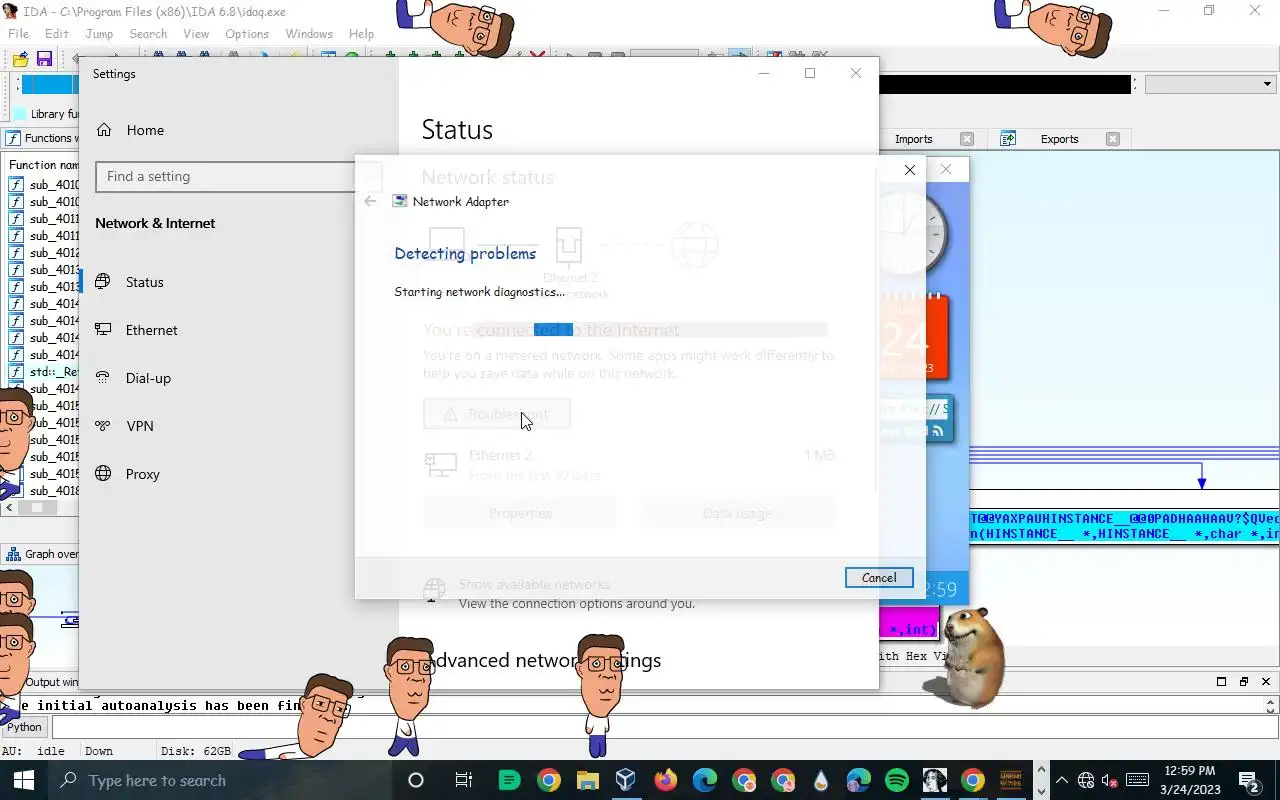
Task: Click the muted volume tray icon
Action: [1110, 780]
